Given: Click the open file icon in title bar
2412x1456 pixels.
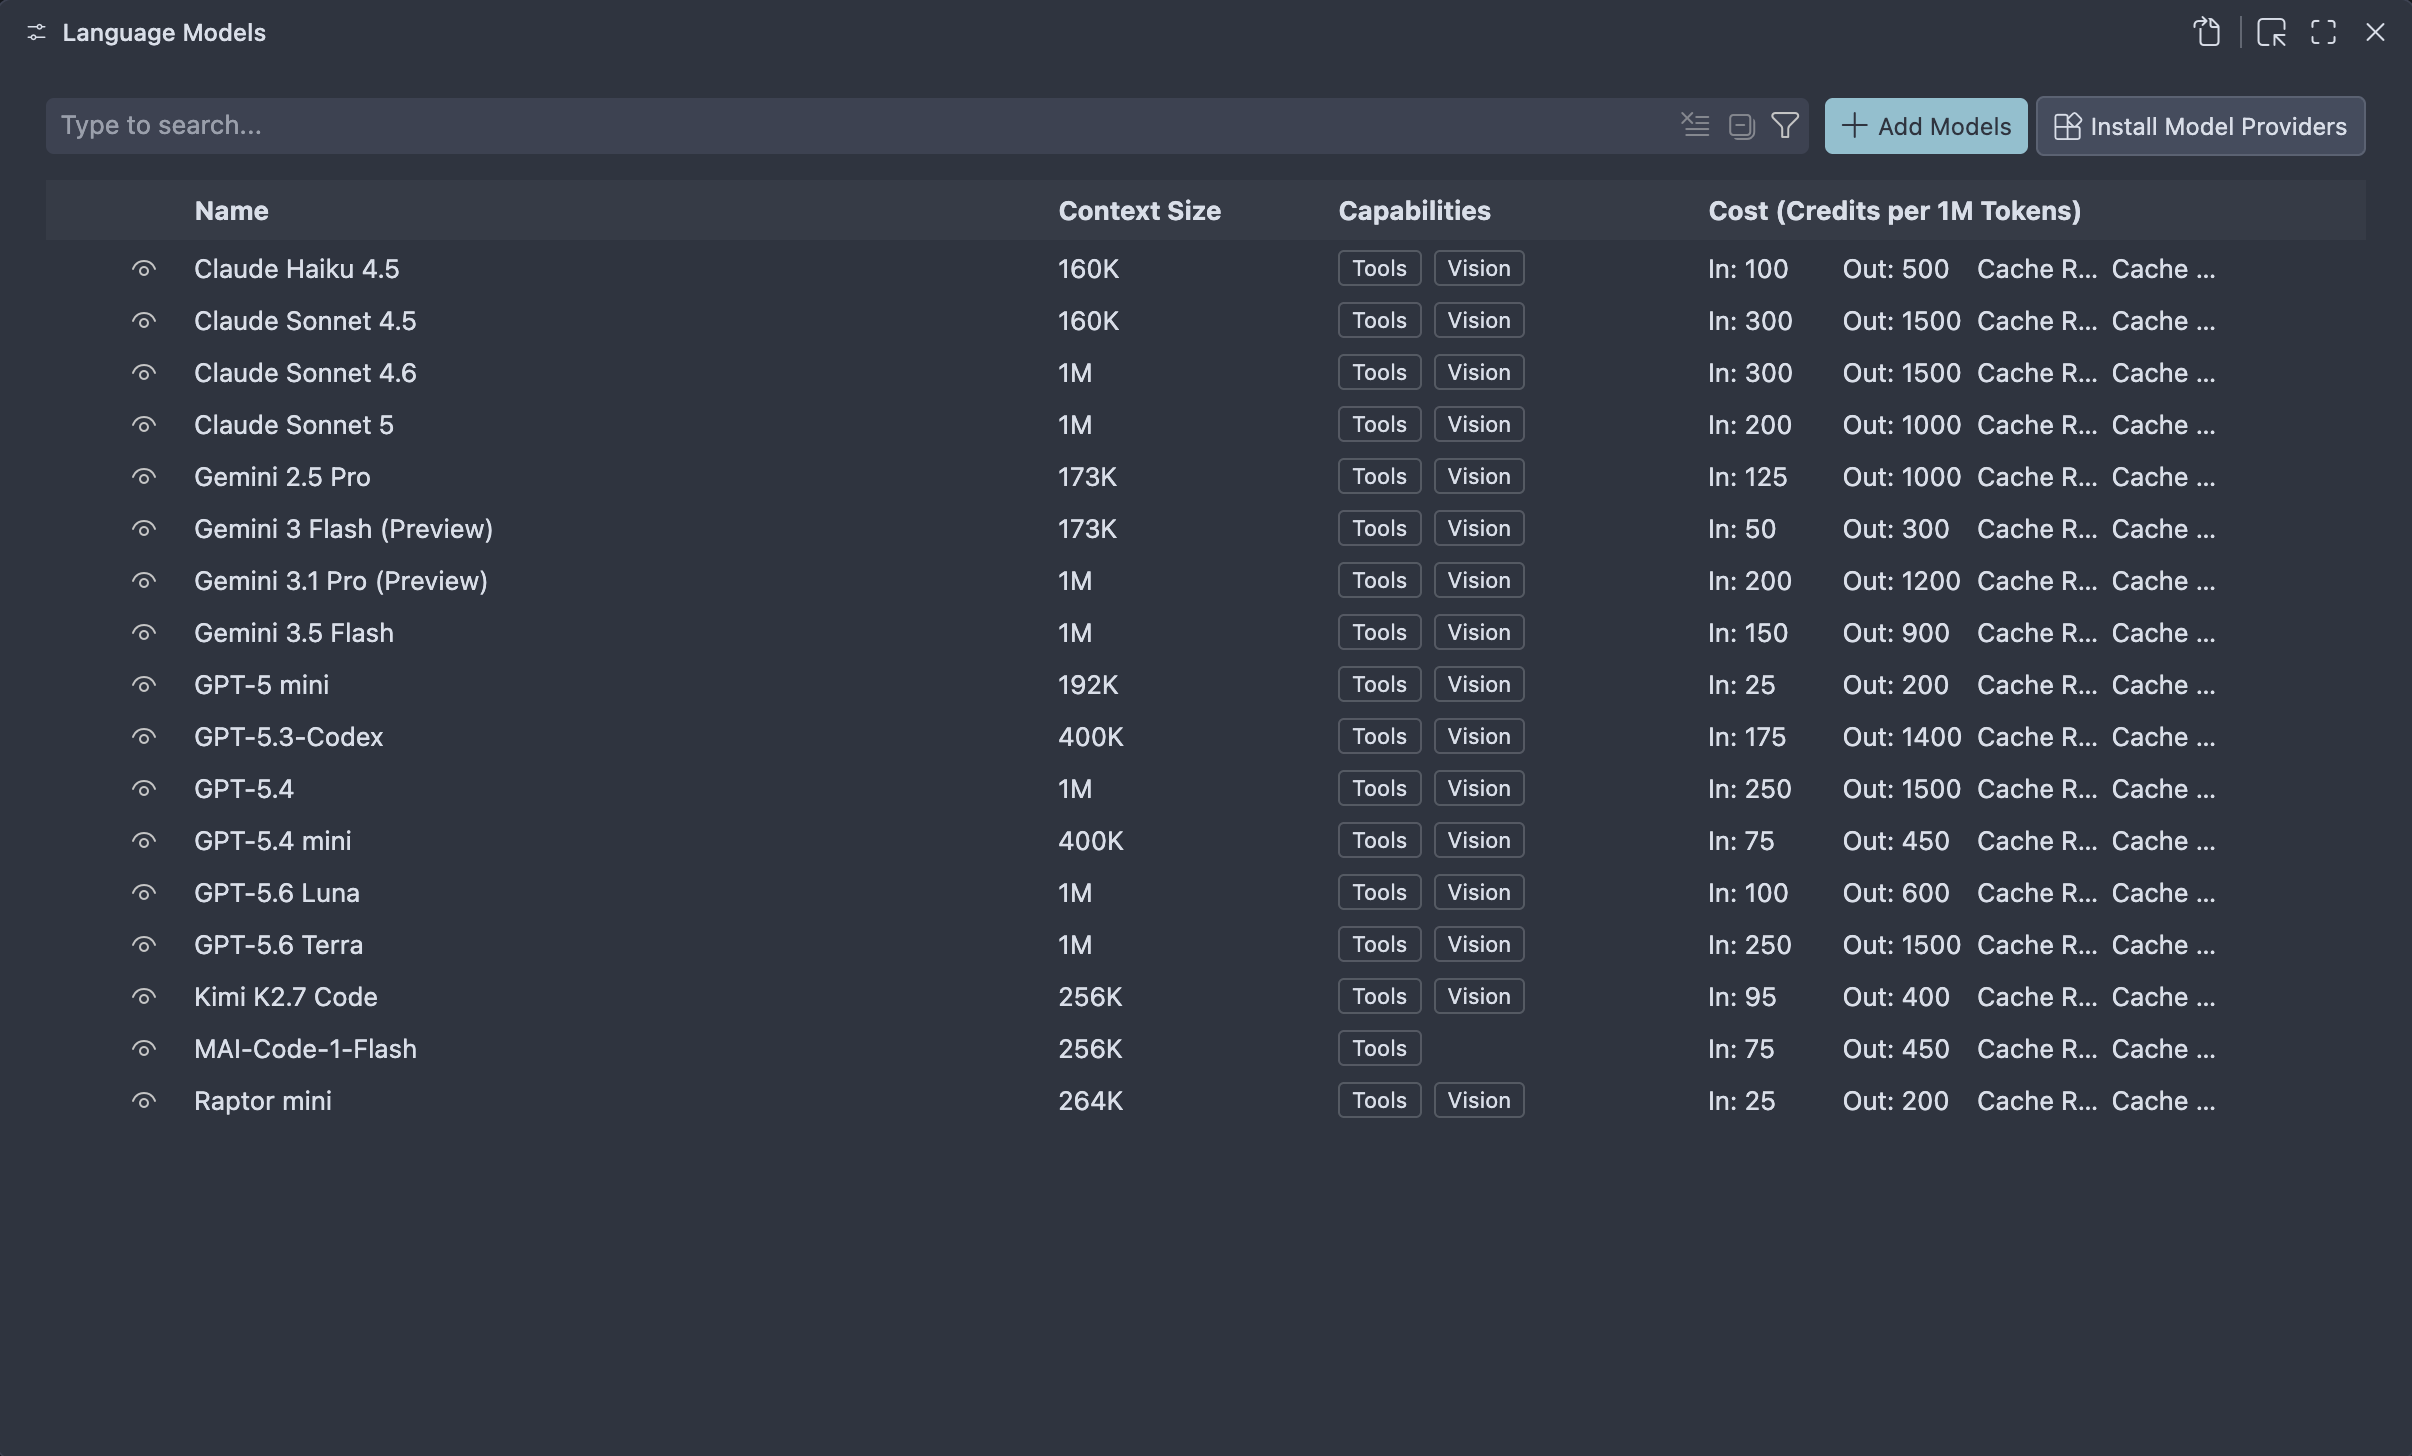Looking at the screenshot, I should coord(2207,32).
